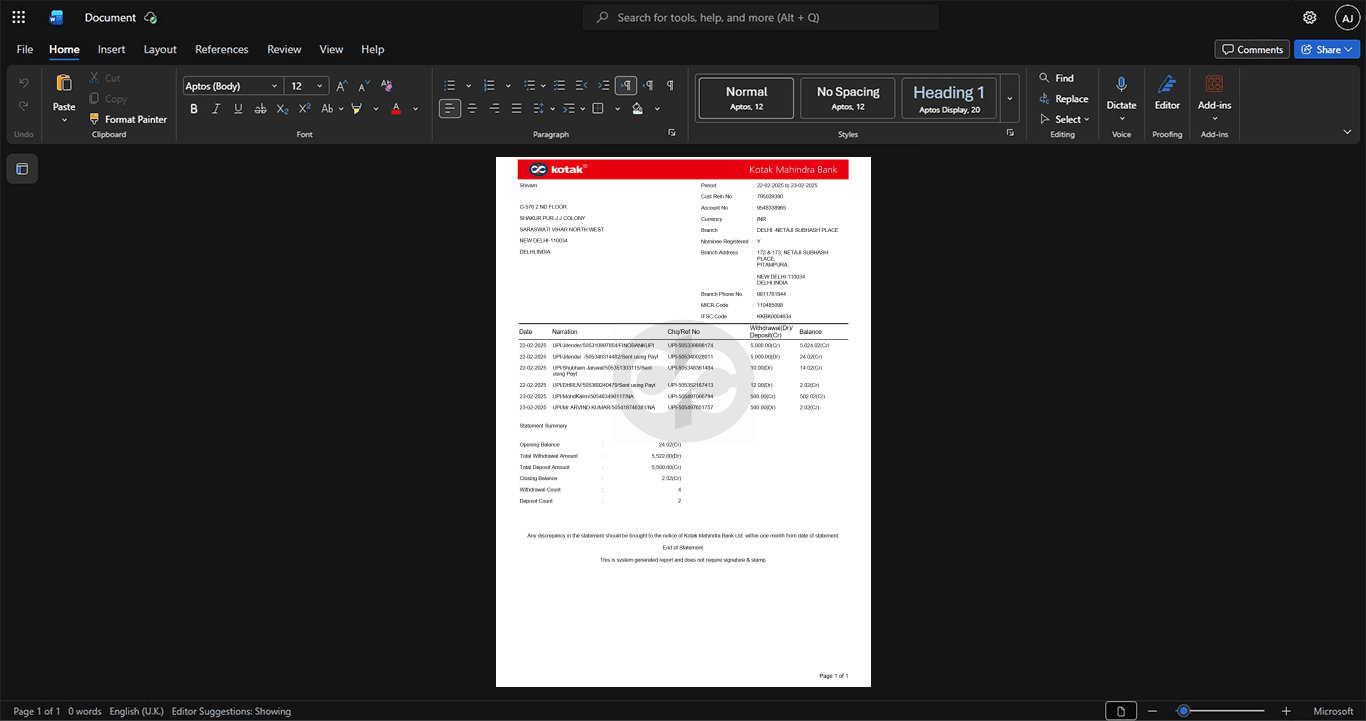Open the Select dropdown in Editing
1366x721 pixels.
(1066, 119)
